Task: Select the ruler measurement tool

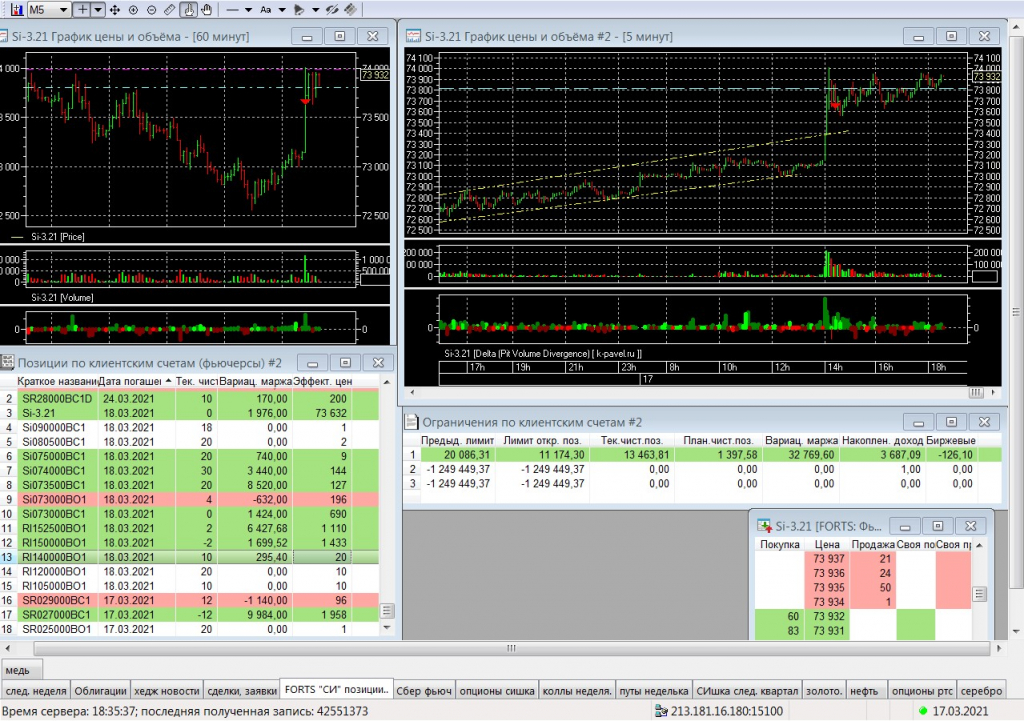Action: click(170, 10)
